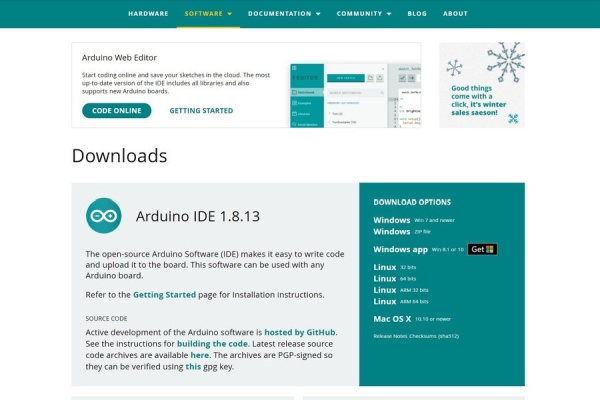Download Linux 64 bits version
Screen dimensions: 600x400
[395, 279]
